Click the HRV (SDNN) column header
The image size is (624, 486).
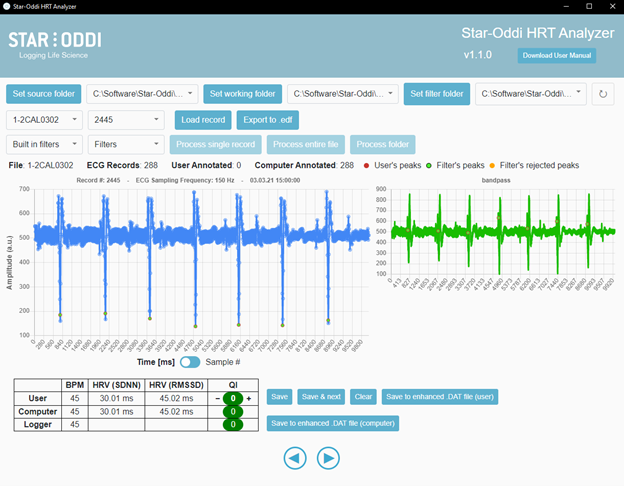pos(117,385)
